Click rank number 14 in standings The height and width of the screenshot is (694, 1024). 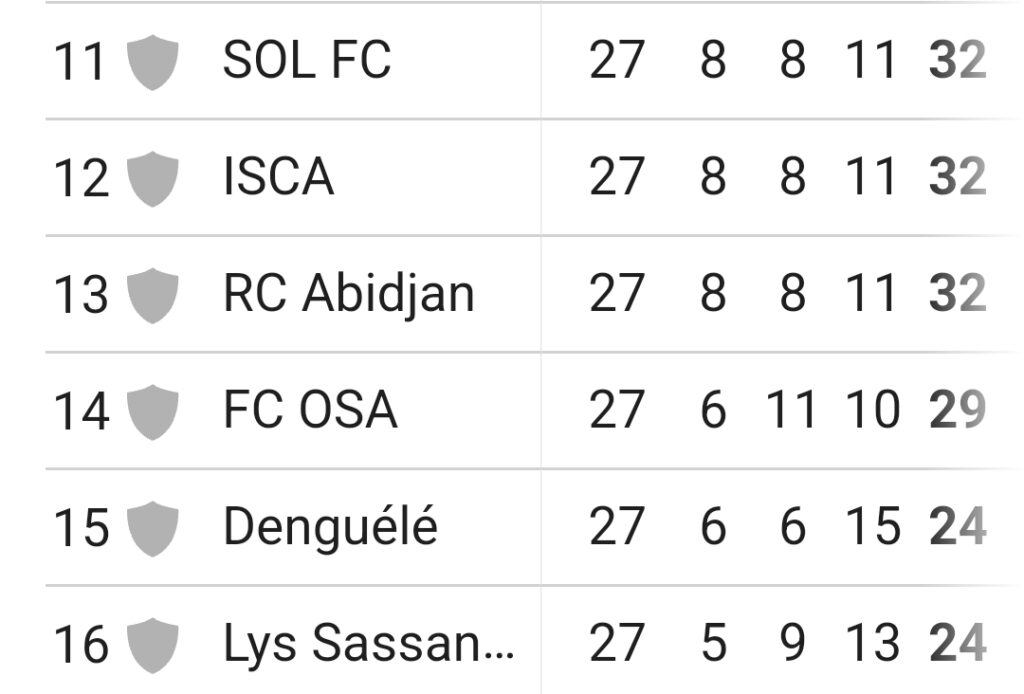point(81,412)
